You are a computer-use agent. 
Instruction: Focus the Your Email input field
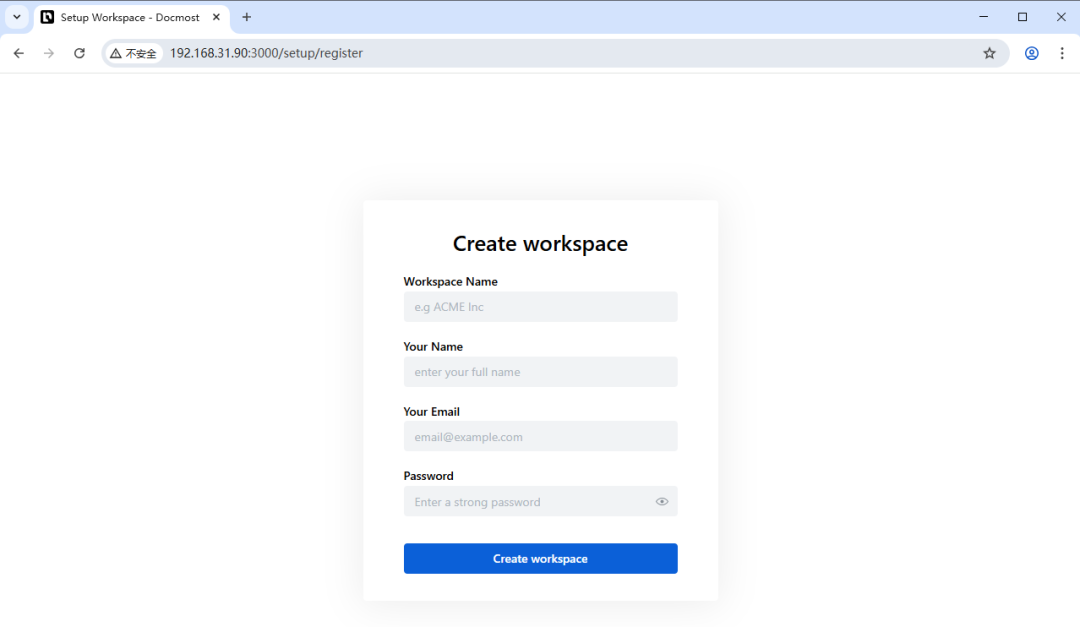540,436
